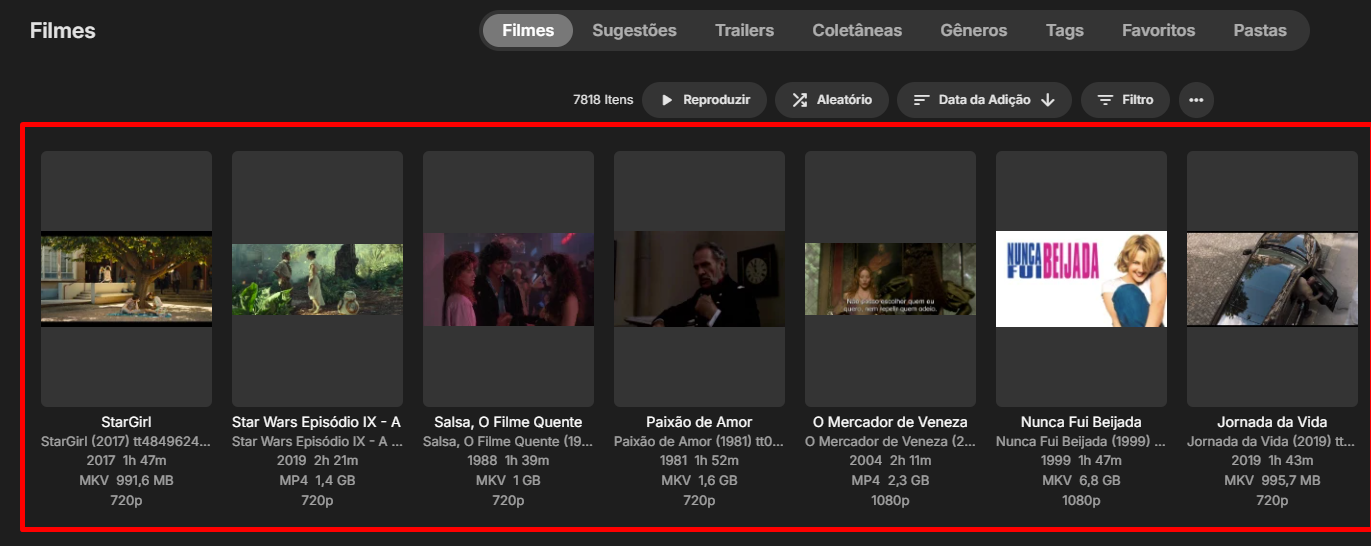Open the Trailers tab
This screenshot has height=546, width=1371.
pyautogui.click(x=744, y=30)
